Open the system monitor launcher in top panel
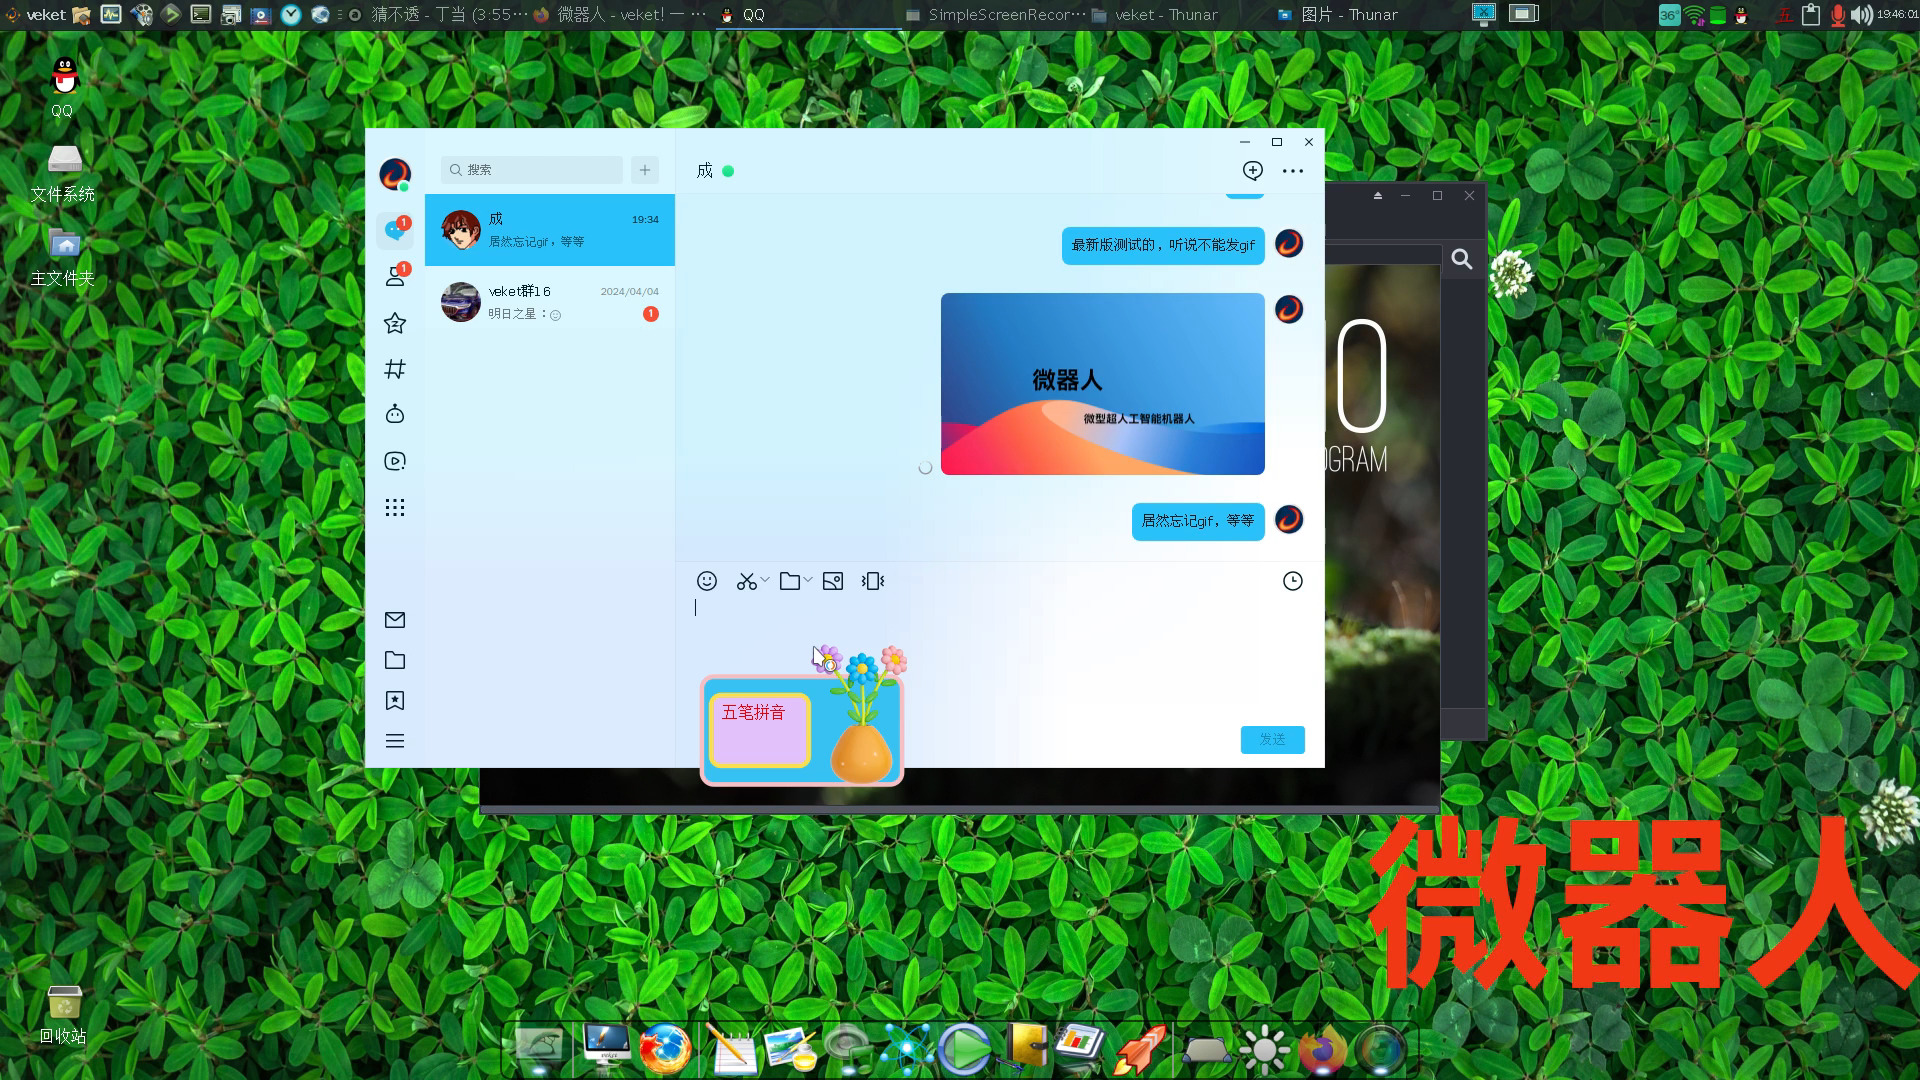Viewport: 1920px width, 1080px height. pyautogui.click(x=111, y=14)
